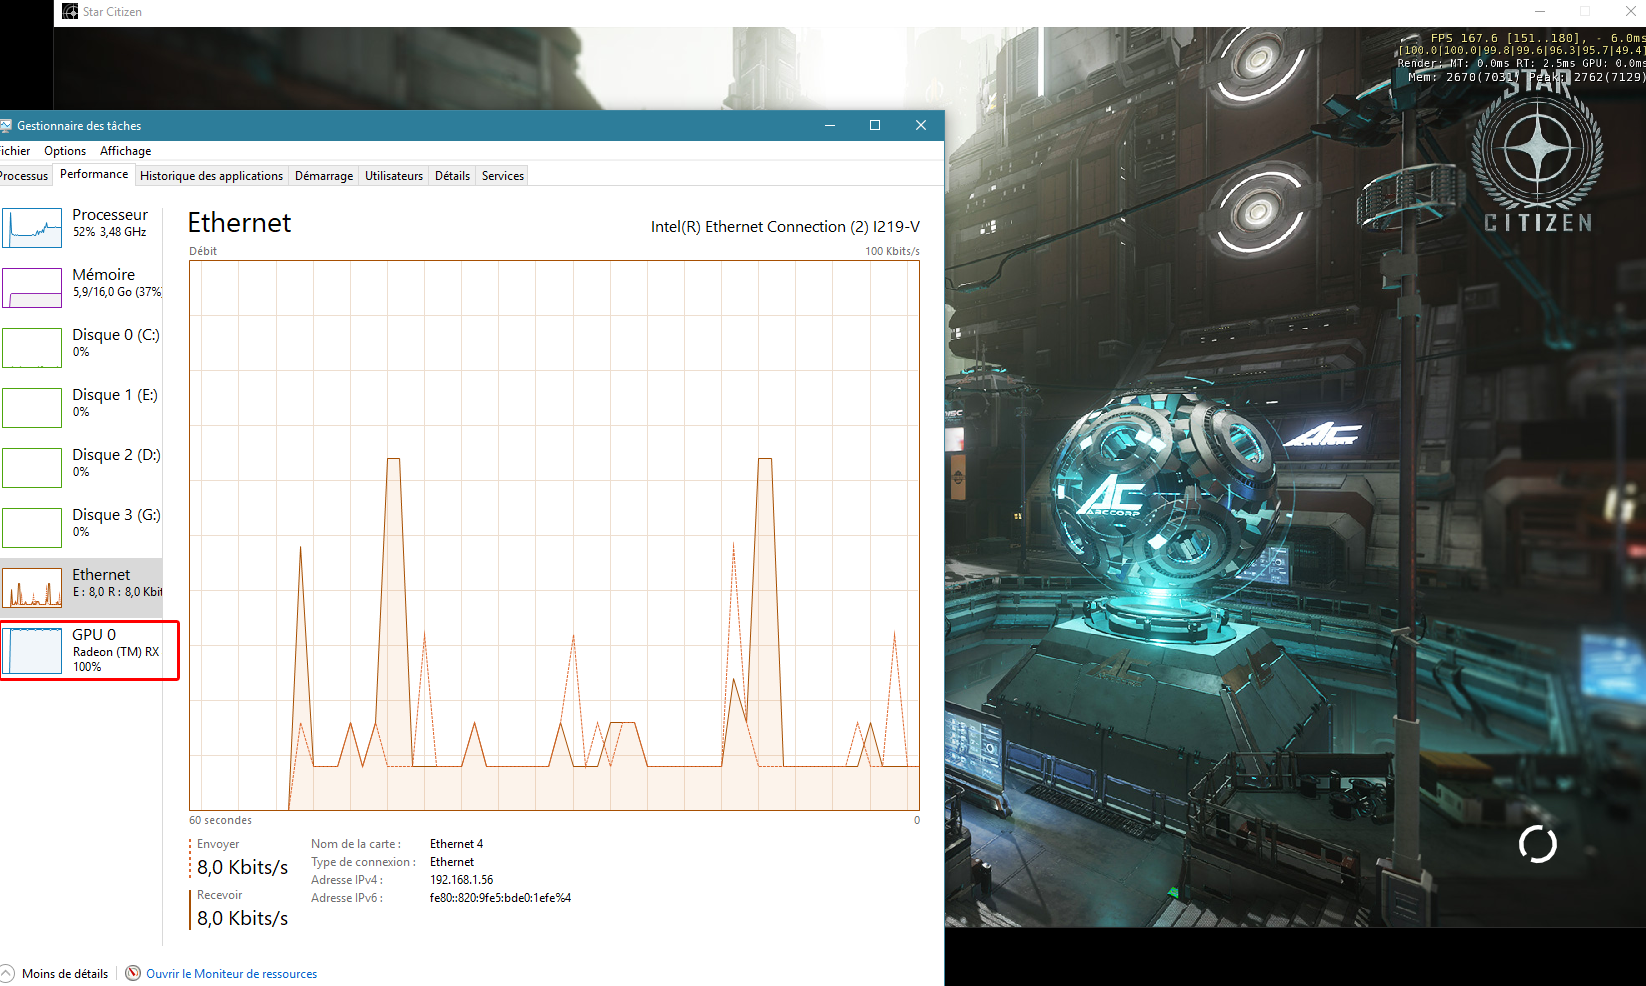Select the Ethernet mini graph entry
The width and height of the screenshot is (1646, 986).
click(x=32, y=588)
